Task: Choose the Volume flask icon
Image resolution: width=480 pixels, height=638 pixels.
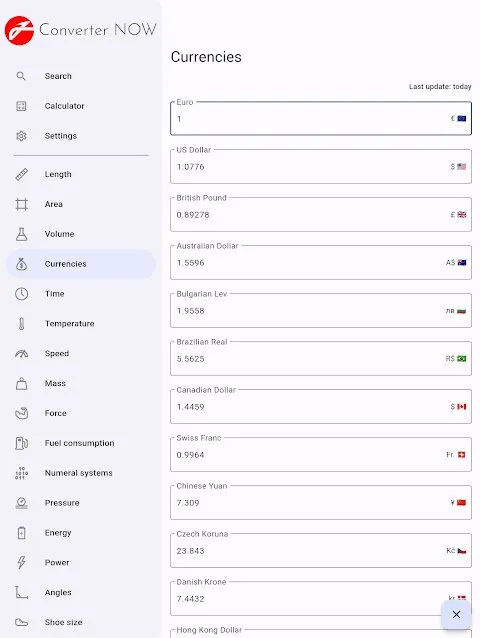Action: click(22, 234)
